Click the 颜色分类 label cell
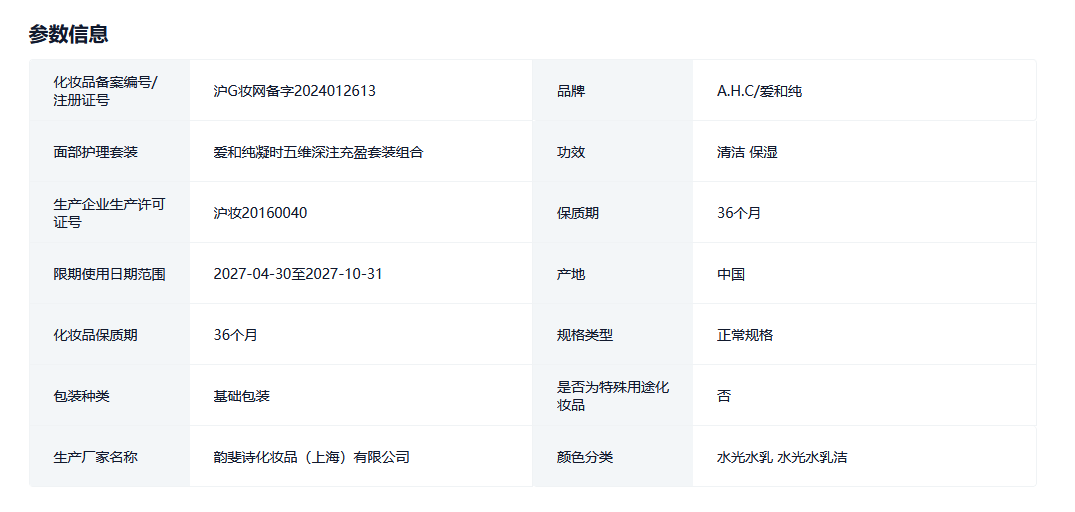The image size is (1075, 512). tap(585, 457)
